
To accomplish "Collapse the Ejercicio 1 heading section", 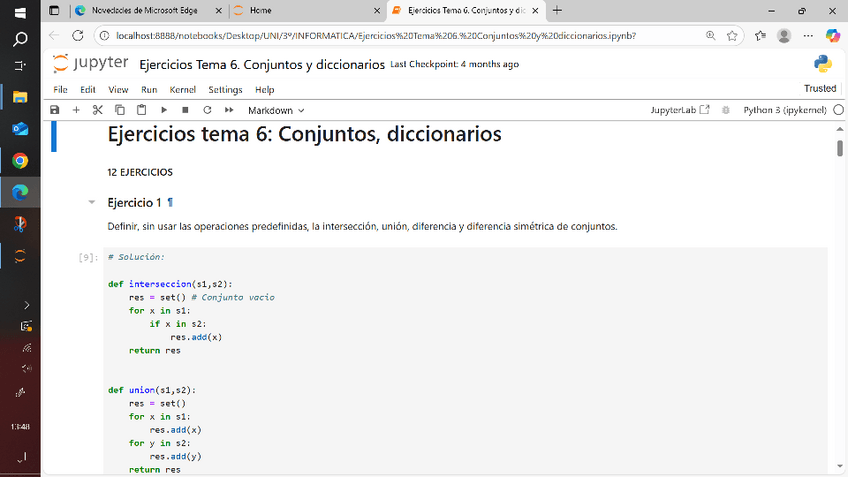I will (x=93, y=203).
